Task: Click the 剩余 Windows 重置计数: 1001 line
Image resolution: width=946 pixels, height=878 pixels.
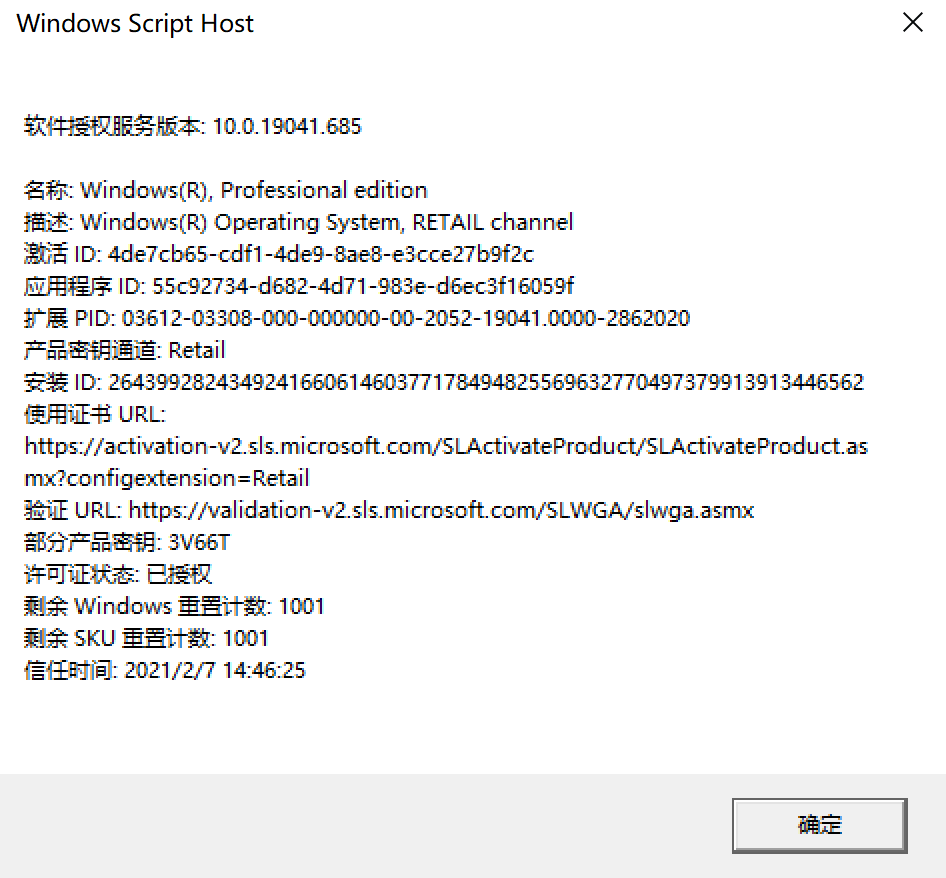Action: pyautogui.click(x=174, y=606)
